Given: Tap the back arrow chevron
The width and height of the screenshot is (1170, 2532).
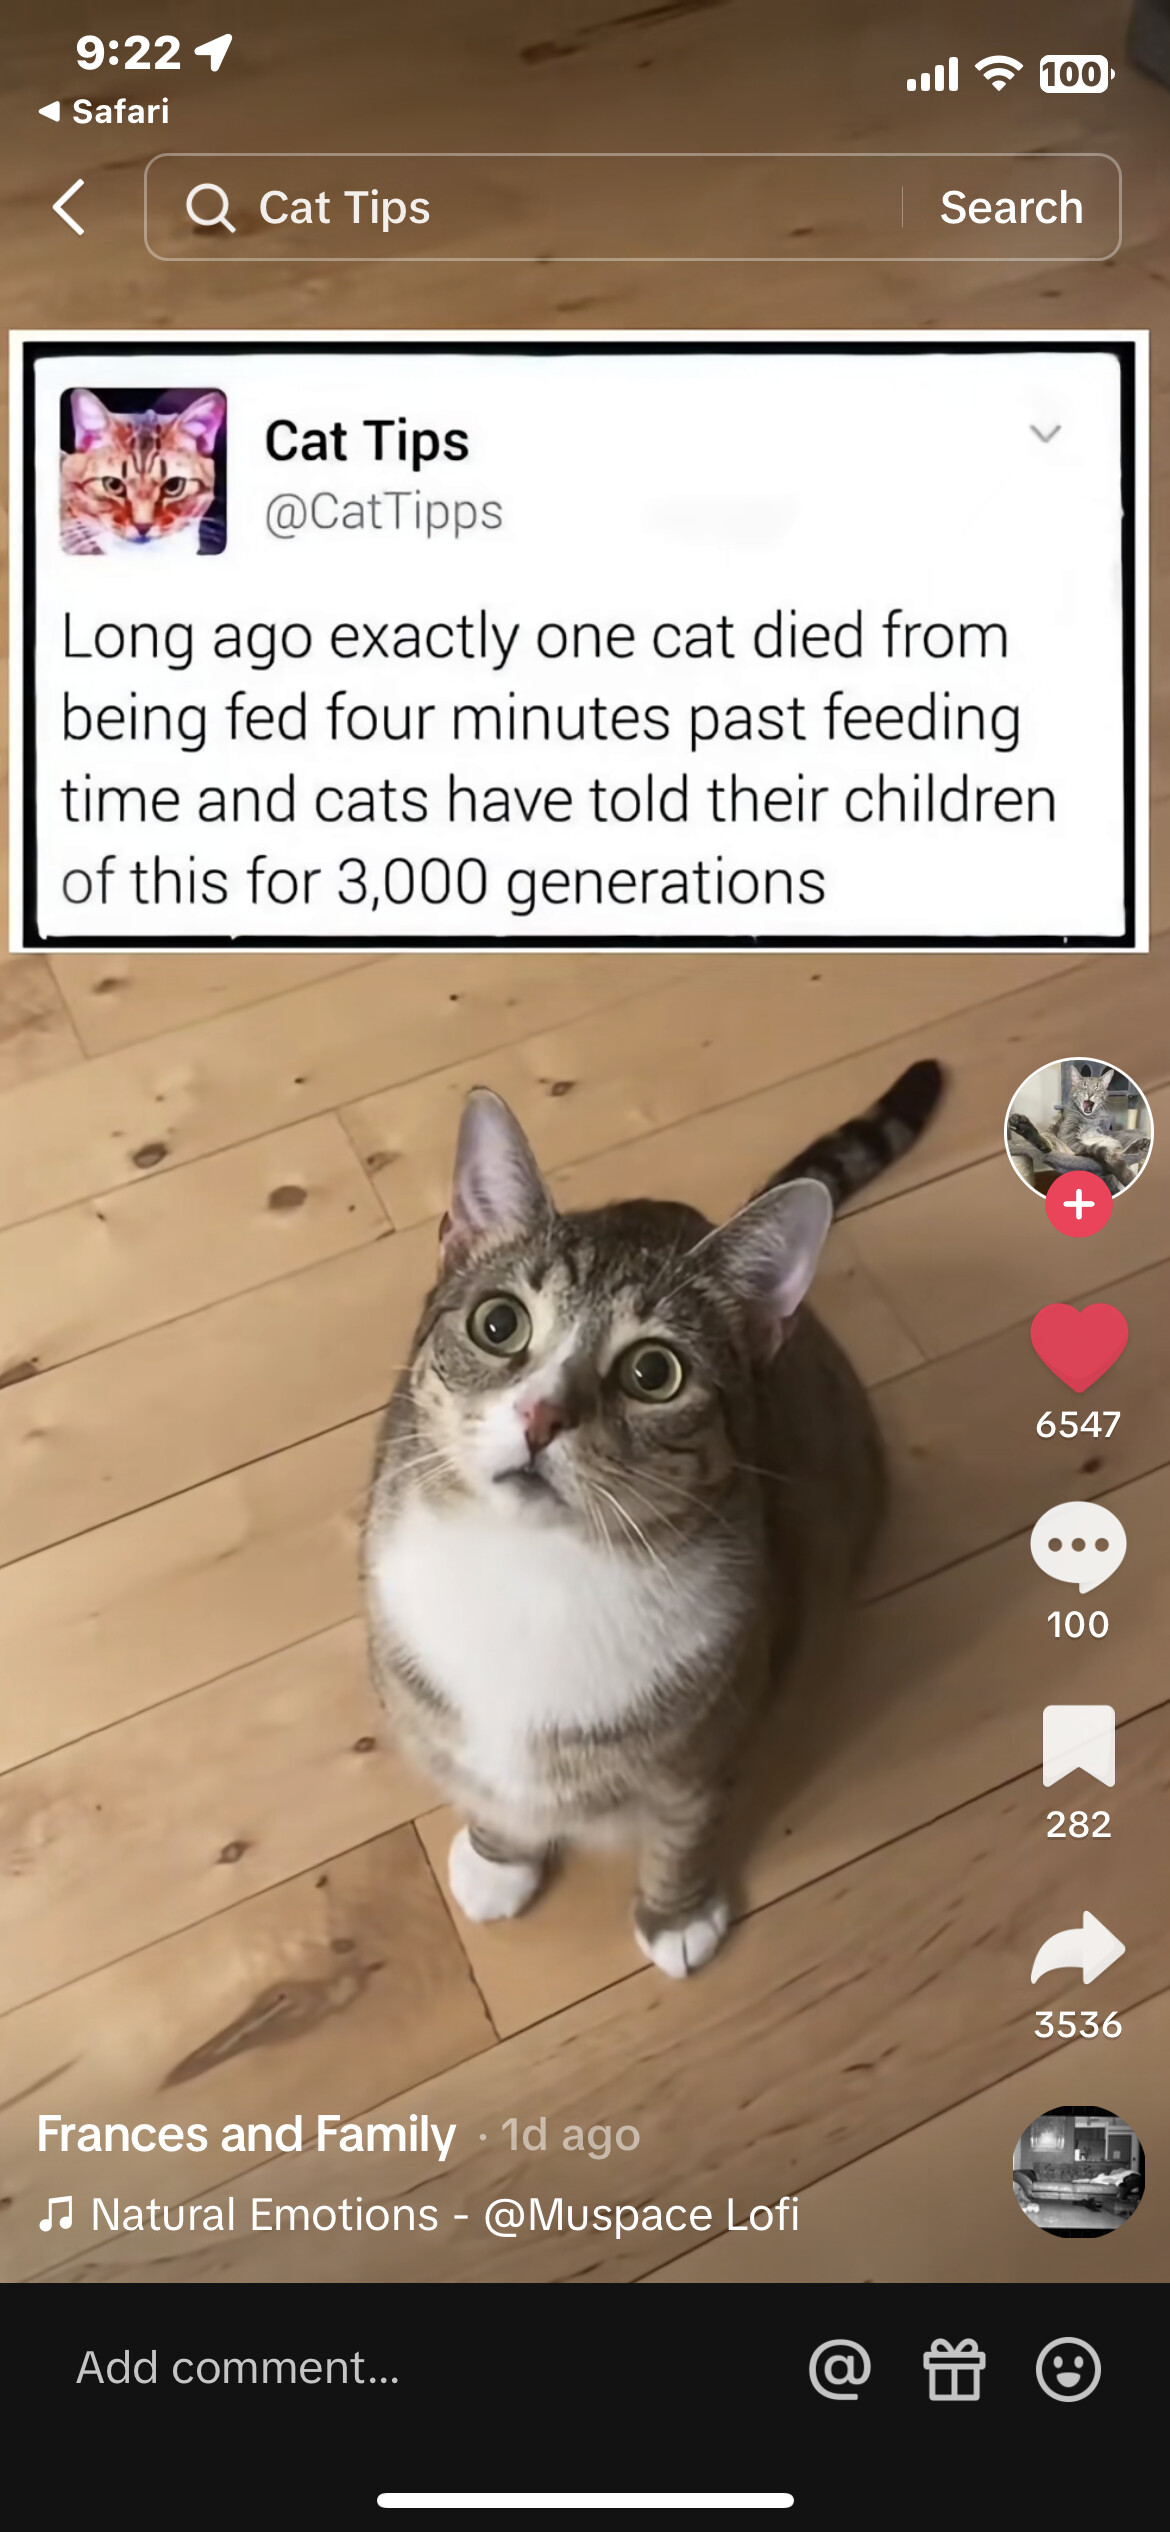Looking at the screenshot, I should coord(69,208).
